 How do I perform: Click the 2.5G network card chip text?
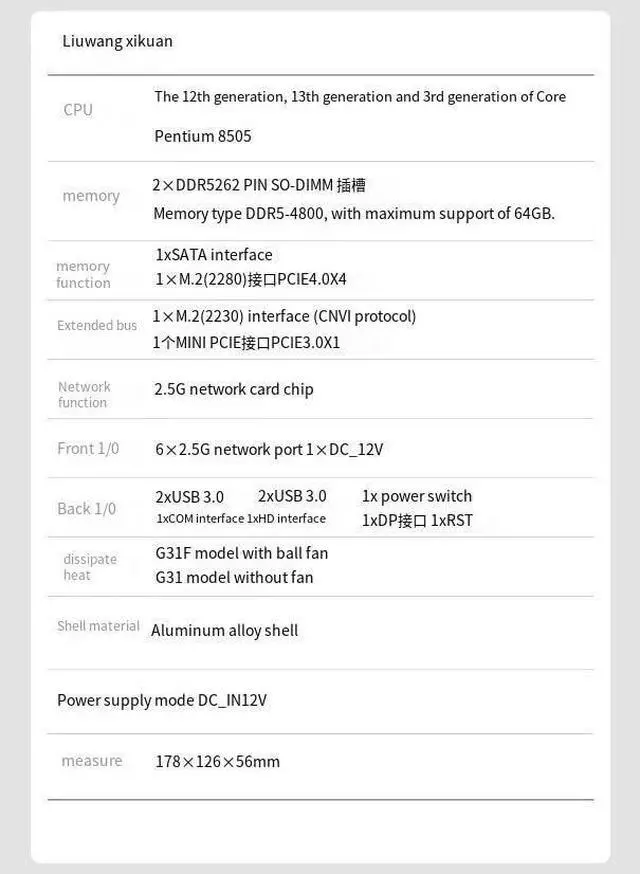coord(234,389)
